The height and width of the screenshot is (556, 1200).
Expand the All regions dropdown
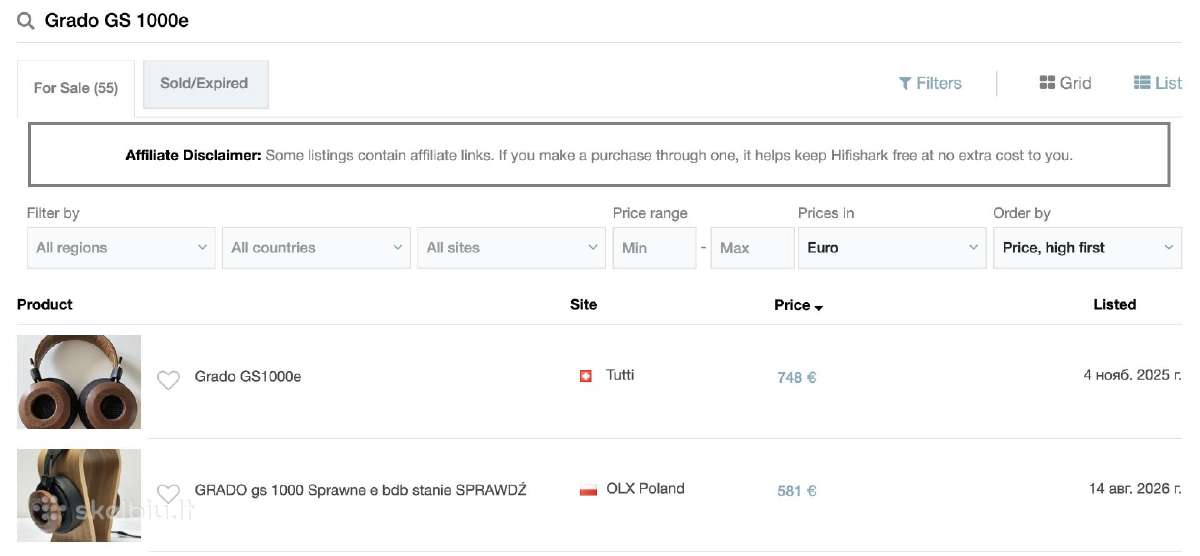(x=121, y=248)
